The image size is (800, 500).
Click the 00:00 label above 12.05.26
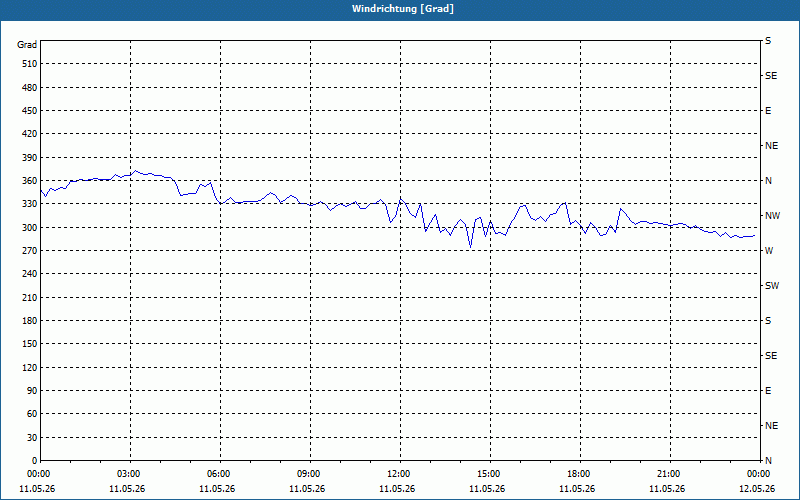[761, 474]
